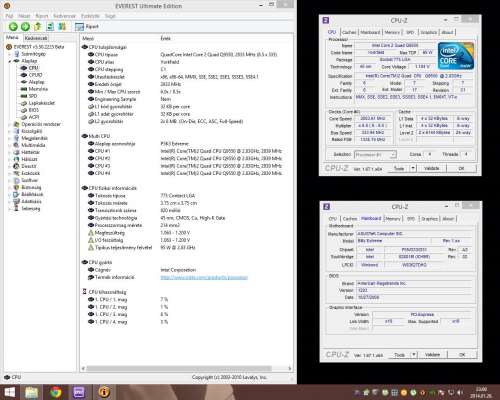Click OK in the top CPU-Z window
500x400 pixels.
(461, 168)
